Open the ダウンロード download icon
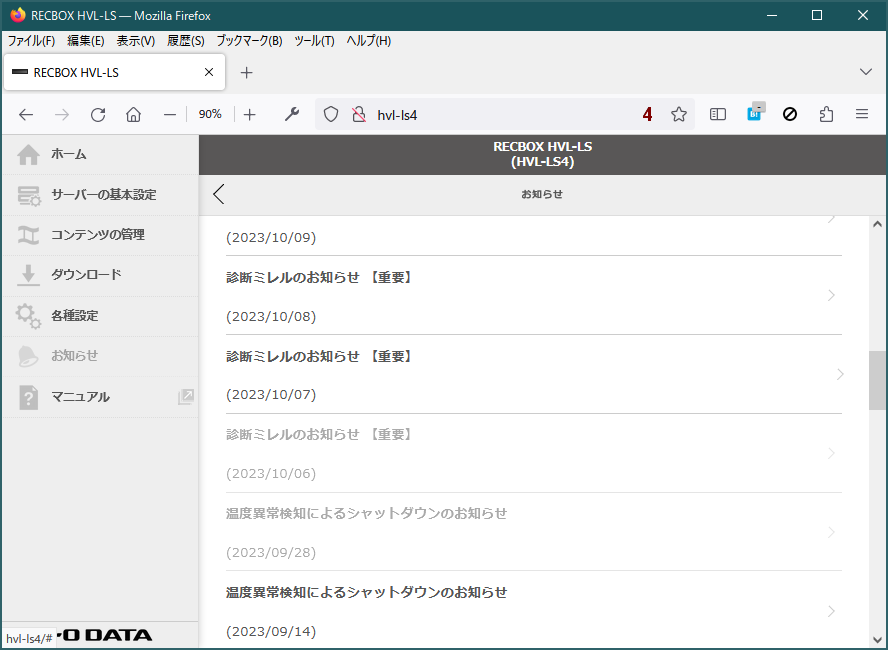Viewport: 888px width, 650px height. point(28,275)
